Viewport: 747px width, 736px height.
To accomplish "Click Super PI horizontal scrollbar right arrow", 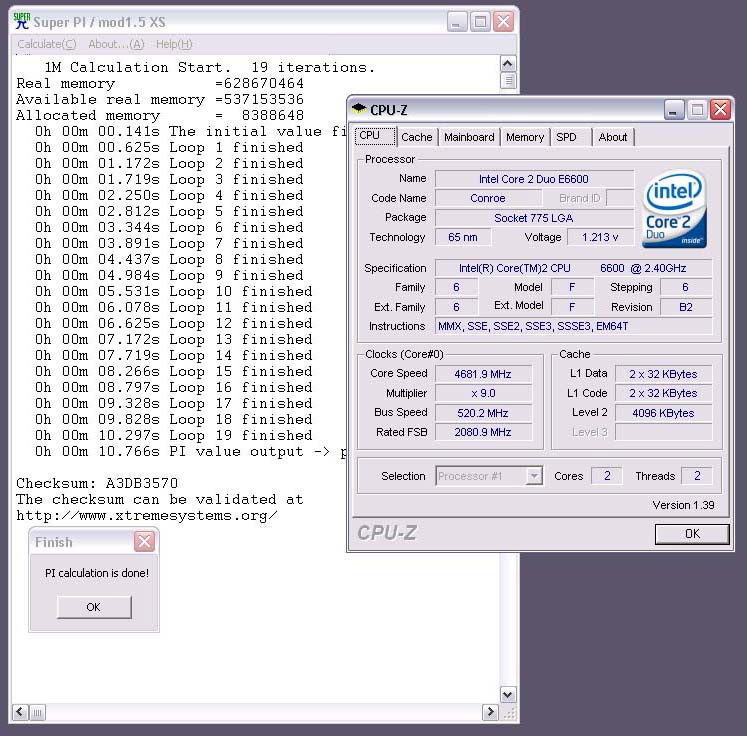I will tap(490, 712).
